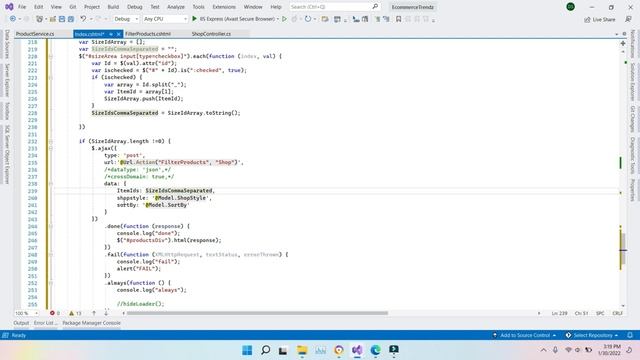The height and width of the screenshot is (360, 640).
Task: Click Select Repository
Action: click(592, 335)
